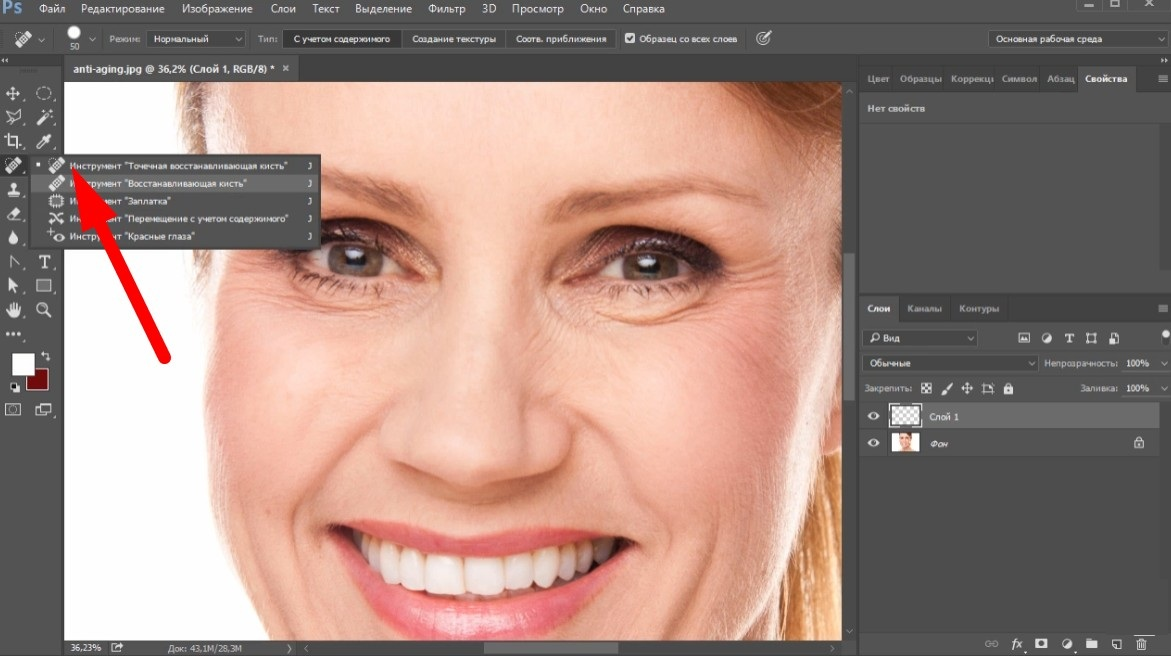Open the 'Режим' Нормальный dropdown
Image resolution: width=1171 pixels, height=656 pixels.
(x=196, y=39)
